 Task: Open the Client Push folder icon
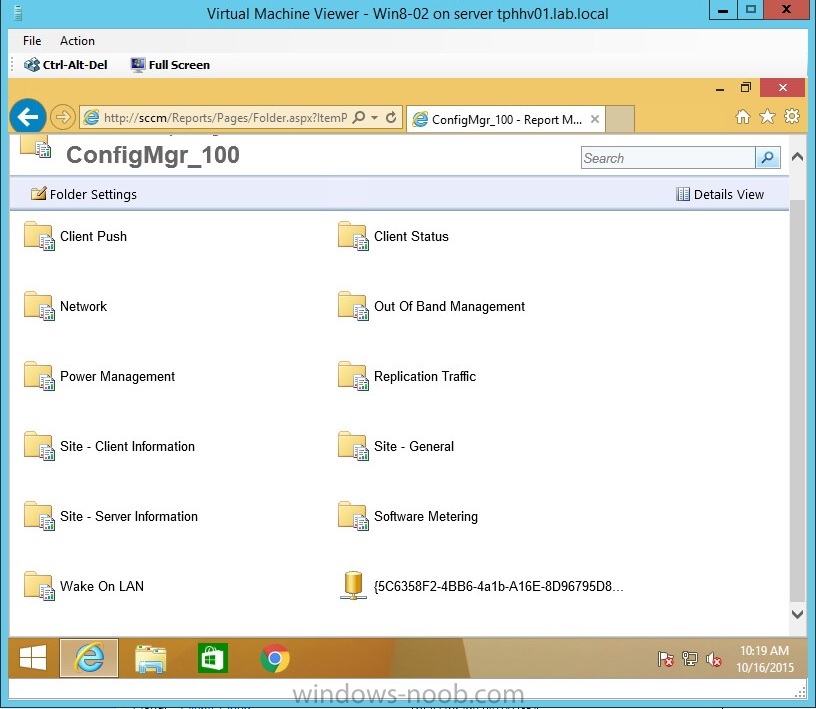(x=40, y=236)
